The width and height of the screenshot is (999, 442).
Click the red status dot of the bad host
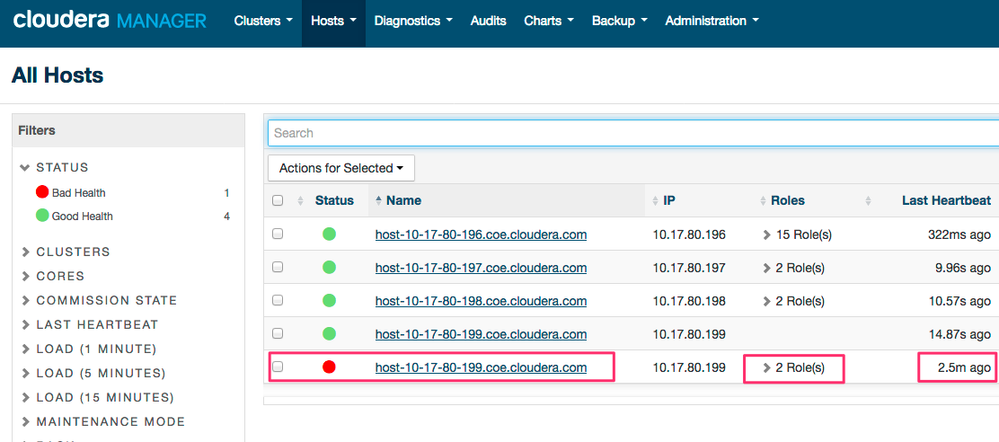(x=329, y=367)
